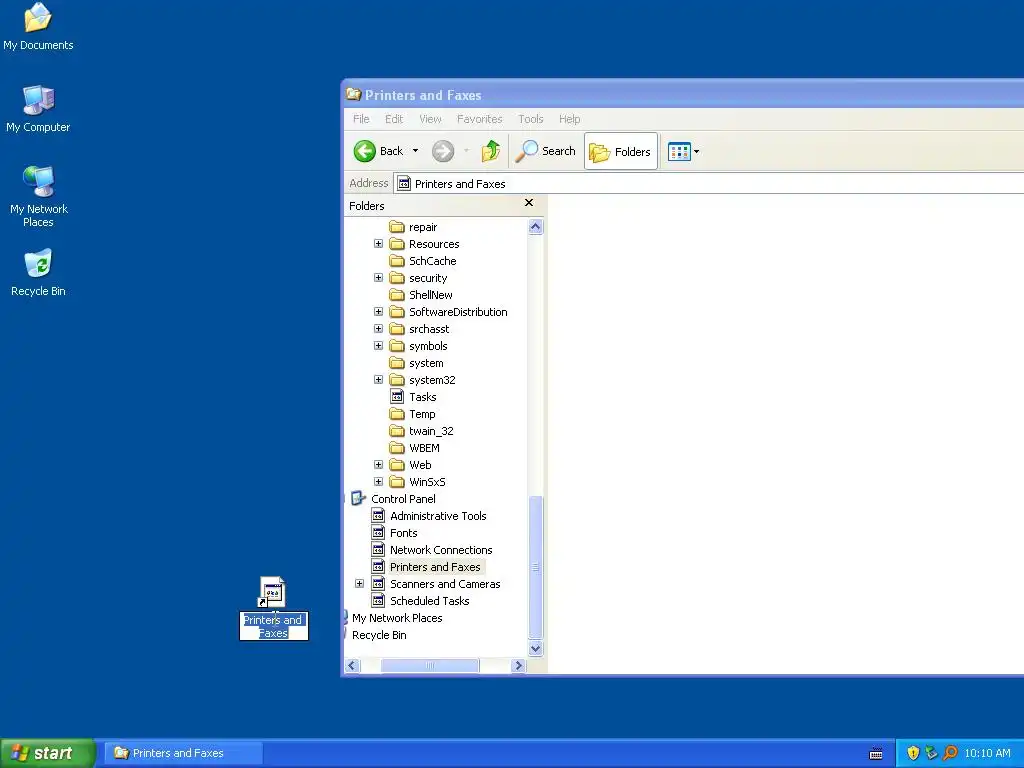Open My Documents desktop icon
Screen dimensions: 1024x768
coord(38,26)
